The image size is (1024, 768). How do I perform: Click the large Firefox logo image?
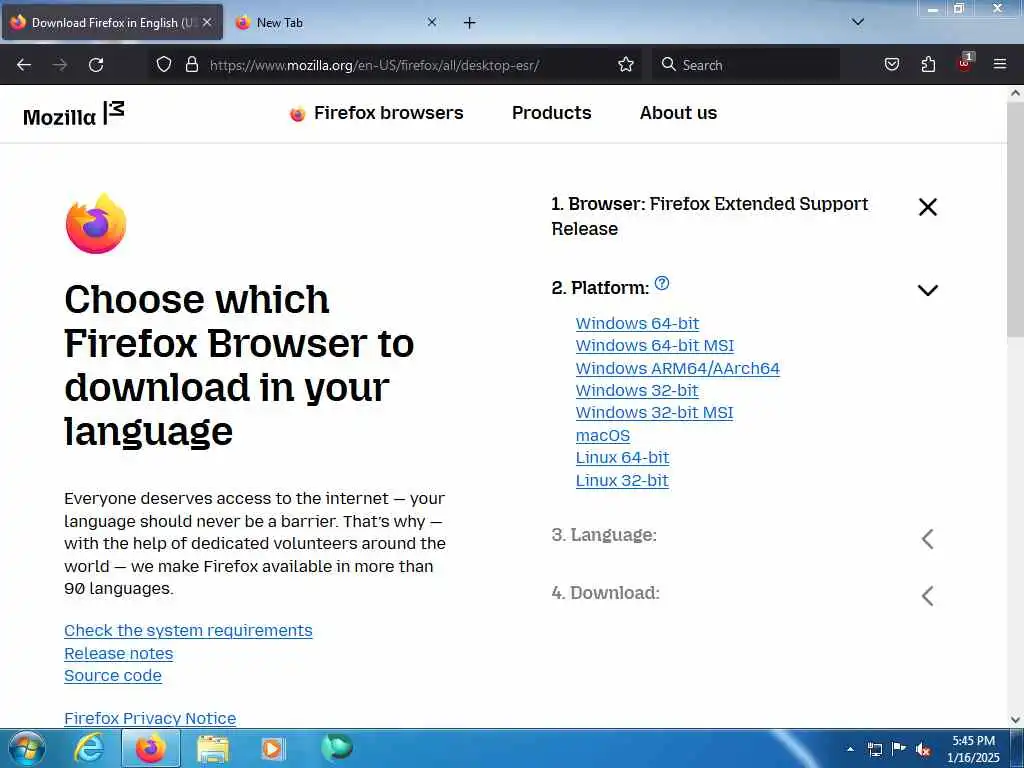pyautogui.click(x=96, y=223)
